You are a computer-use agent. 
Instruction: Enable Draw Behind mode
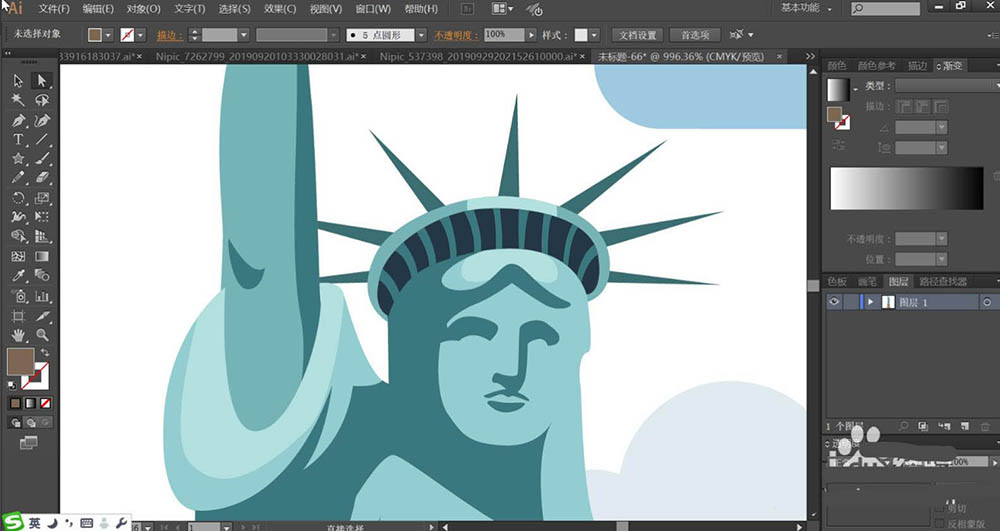point(31,422)
